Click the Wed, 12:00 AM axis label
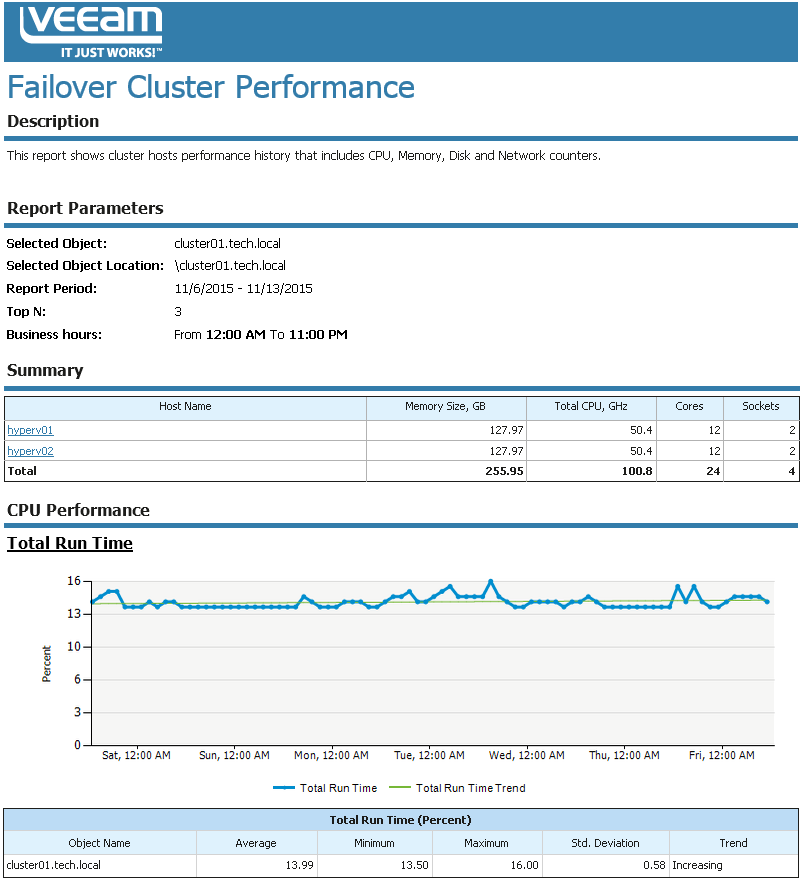Screen dimensions: 803x884 527,755
